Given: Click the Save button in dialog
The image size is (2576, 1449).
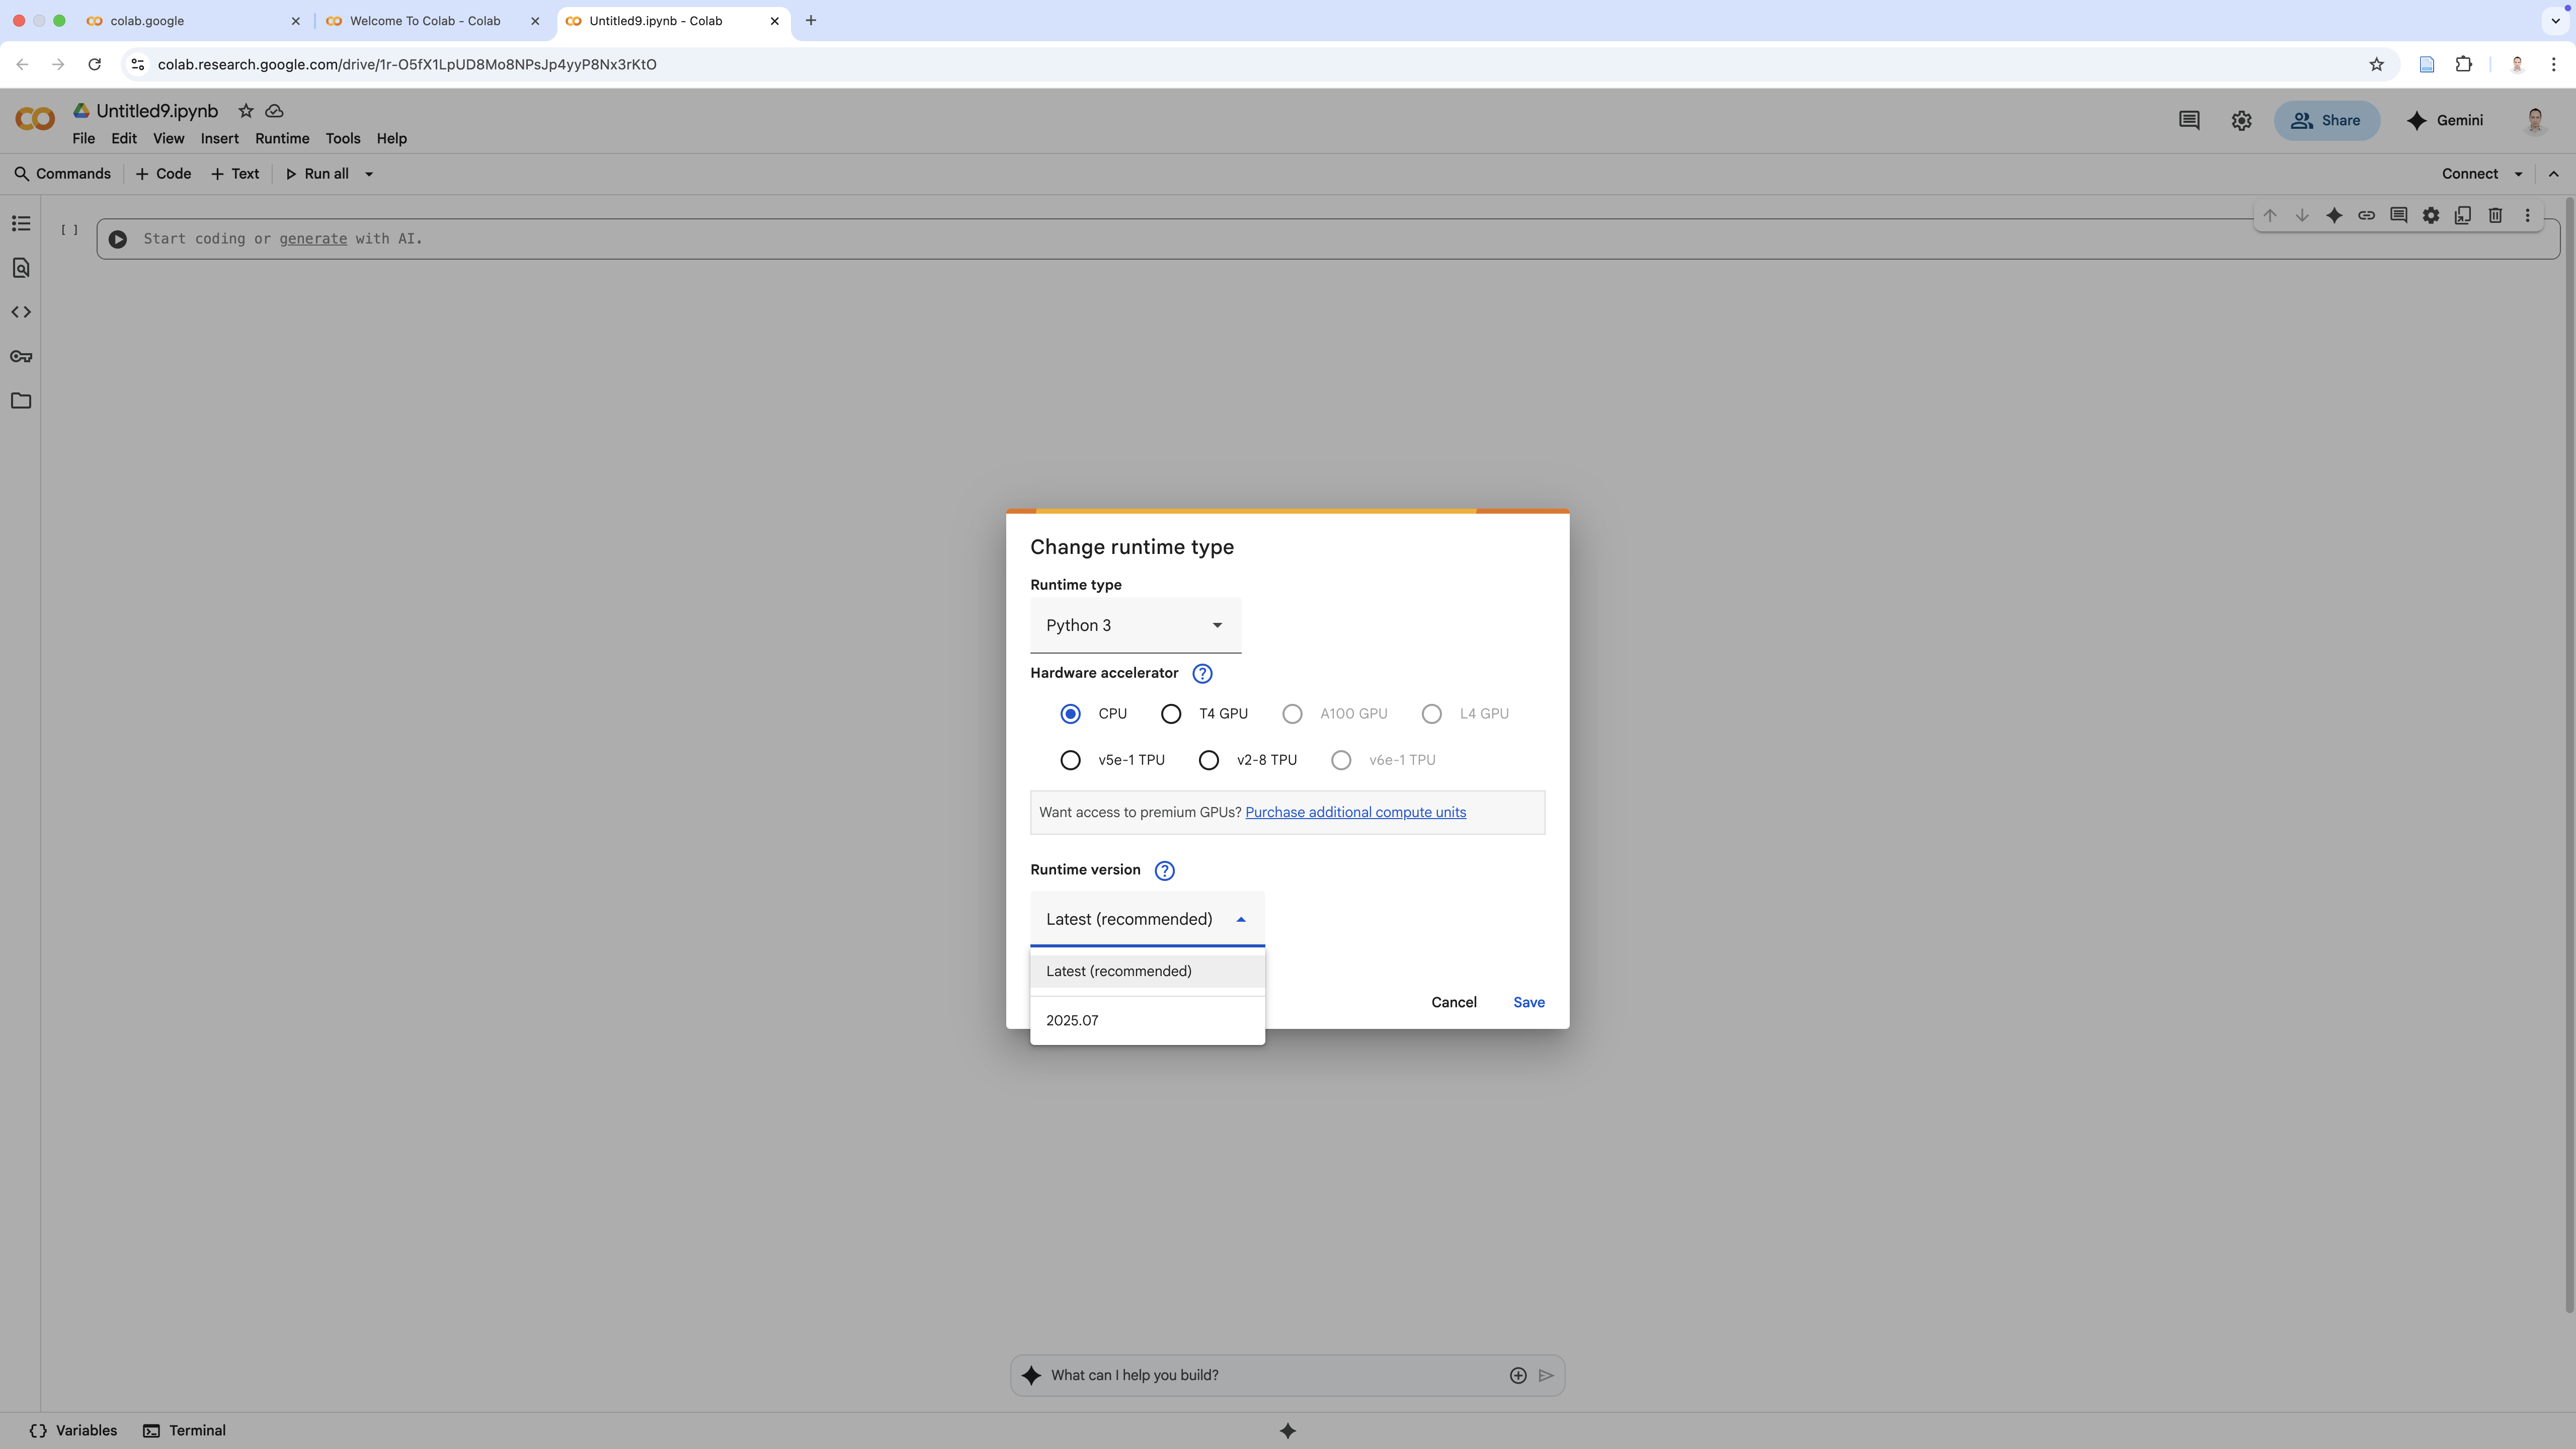Looking at the screenshot, I should (x=1528, y=1002).
